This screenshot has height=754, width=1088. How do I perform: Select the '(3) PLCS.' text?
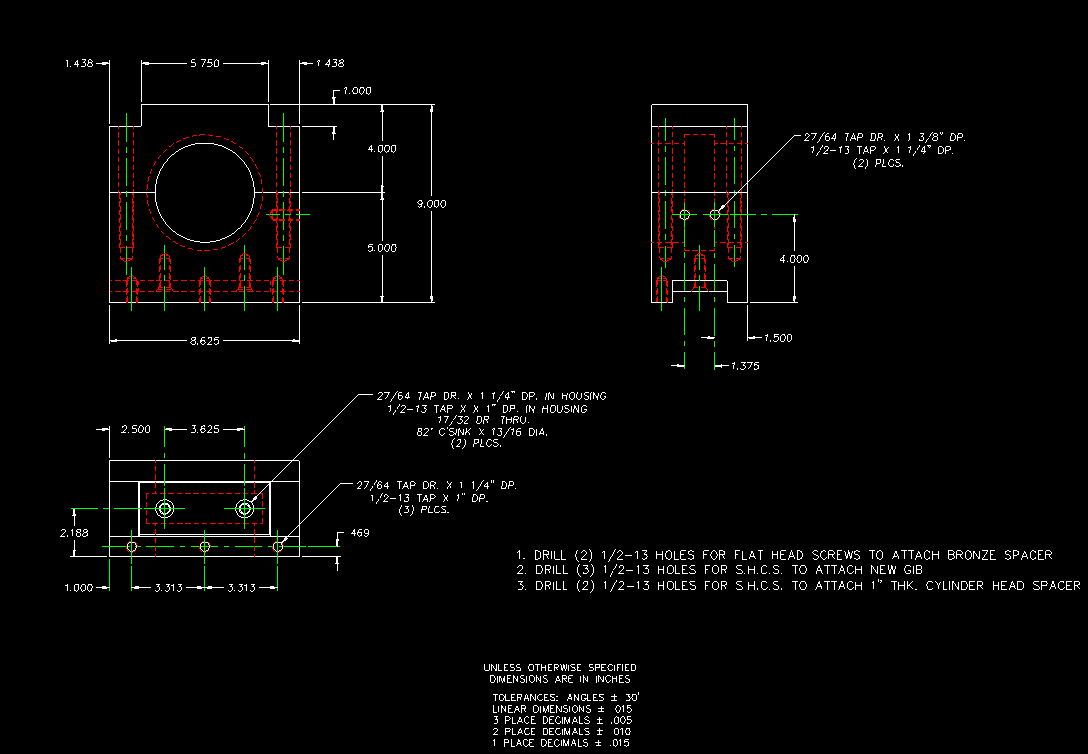(x=424, y=510)
